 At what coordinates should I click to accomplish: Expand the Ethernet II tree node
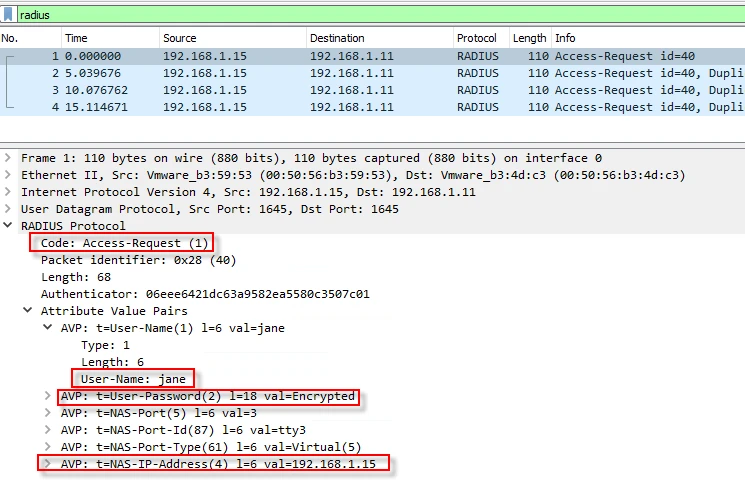[9, 175]
